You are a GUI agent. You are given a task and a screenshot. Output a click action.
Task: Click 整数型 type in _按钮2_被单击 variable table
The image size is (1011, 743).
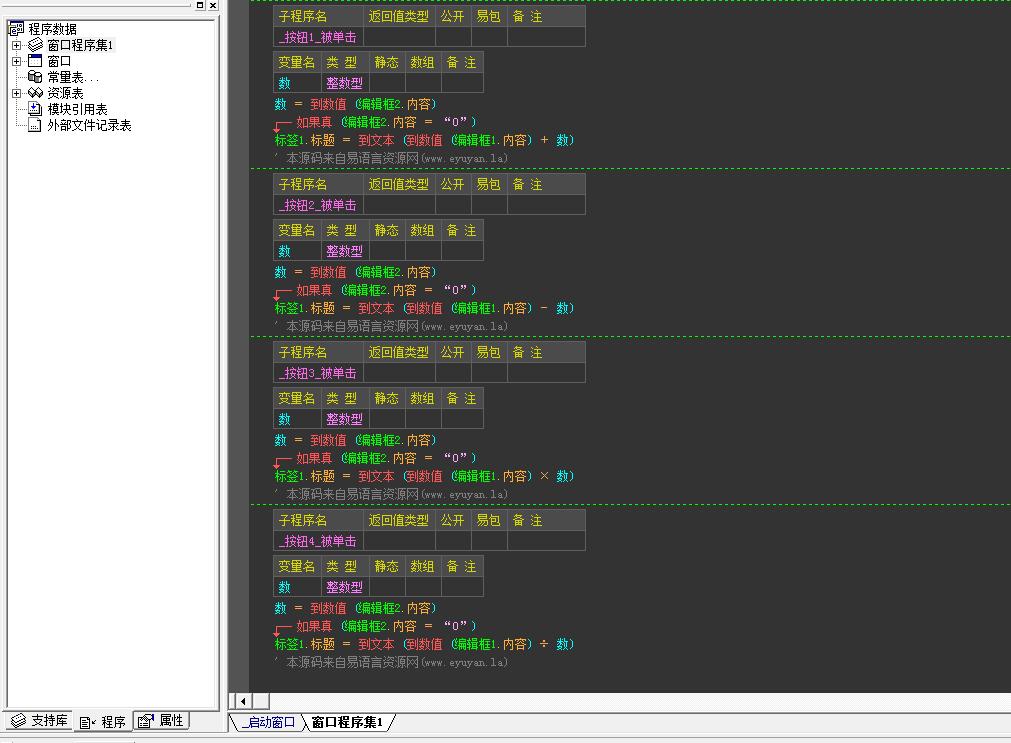coord(344,252)
